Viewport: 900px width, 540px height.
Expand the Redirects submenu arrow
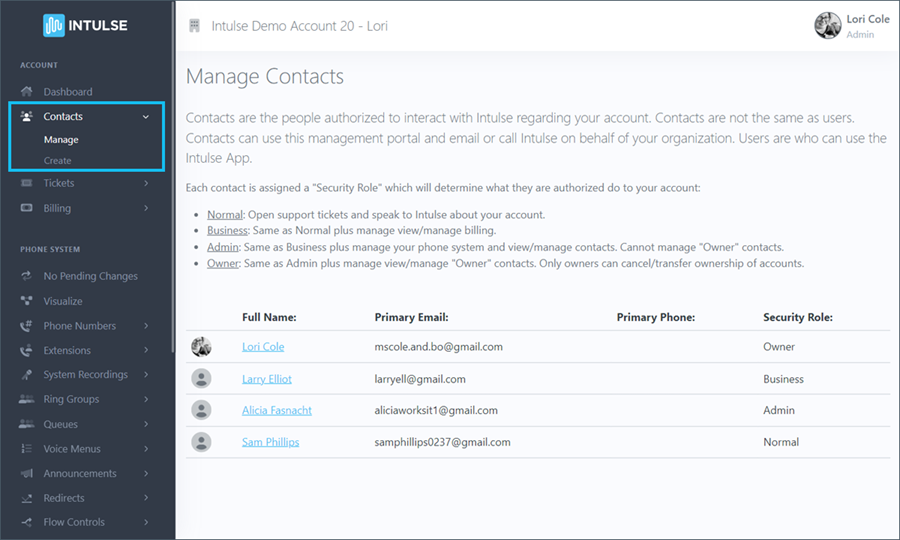(x=146, y=498)
